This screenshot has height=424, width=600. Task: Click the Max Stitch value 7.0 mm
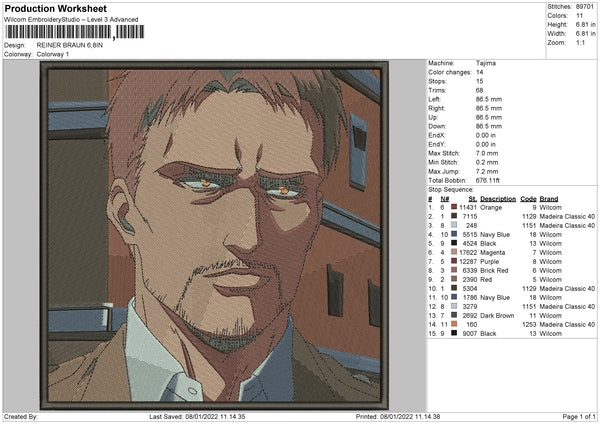pos(487,153)
